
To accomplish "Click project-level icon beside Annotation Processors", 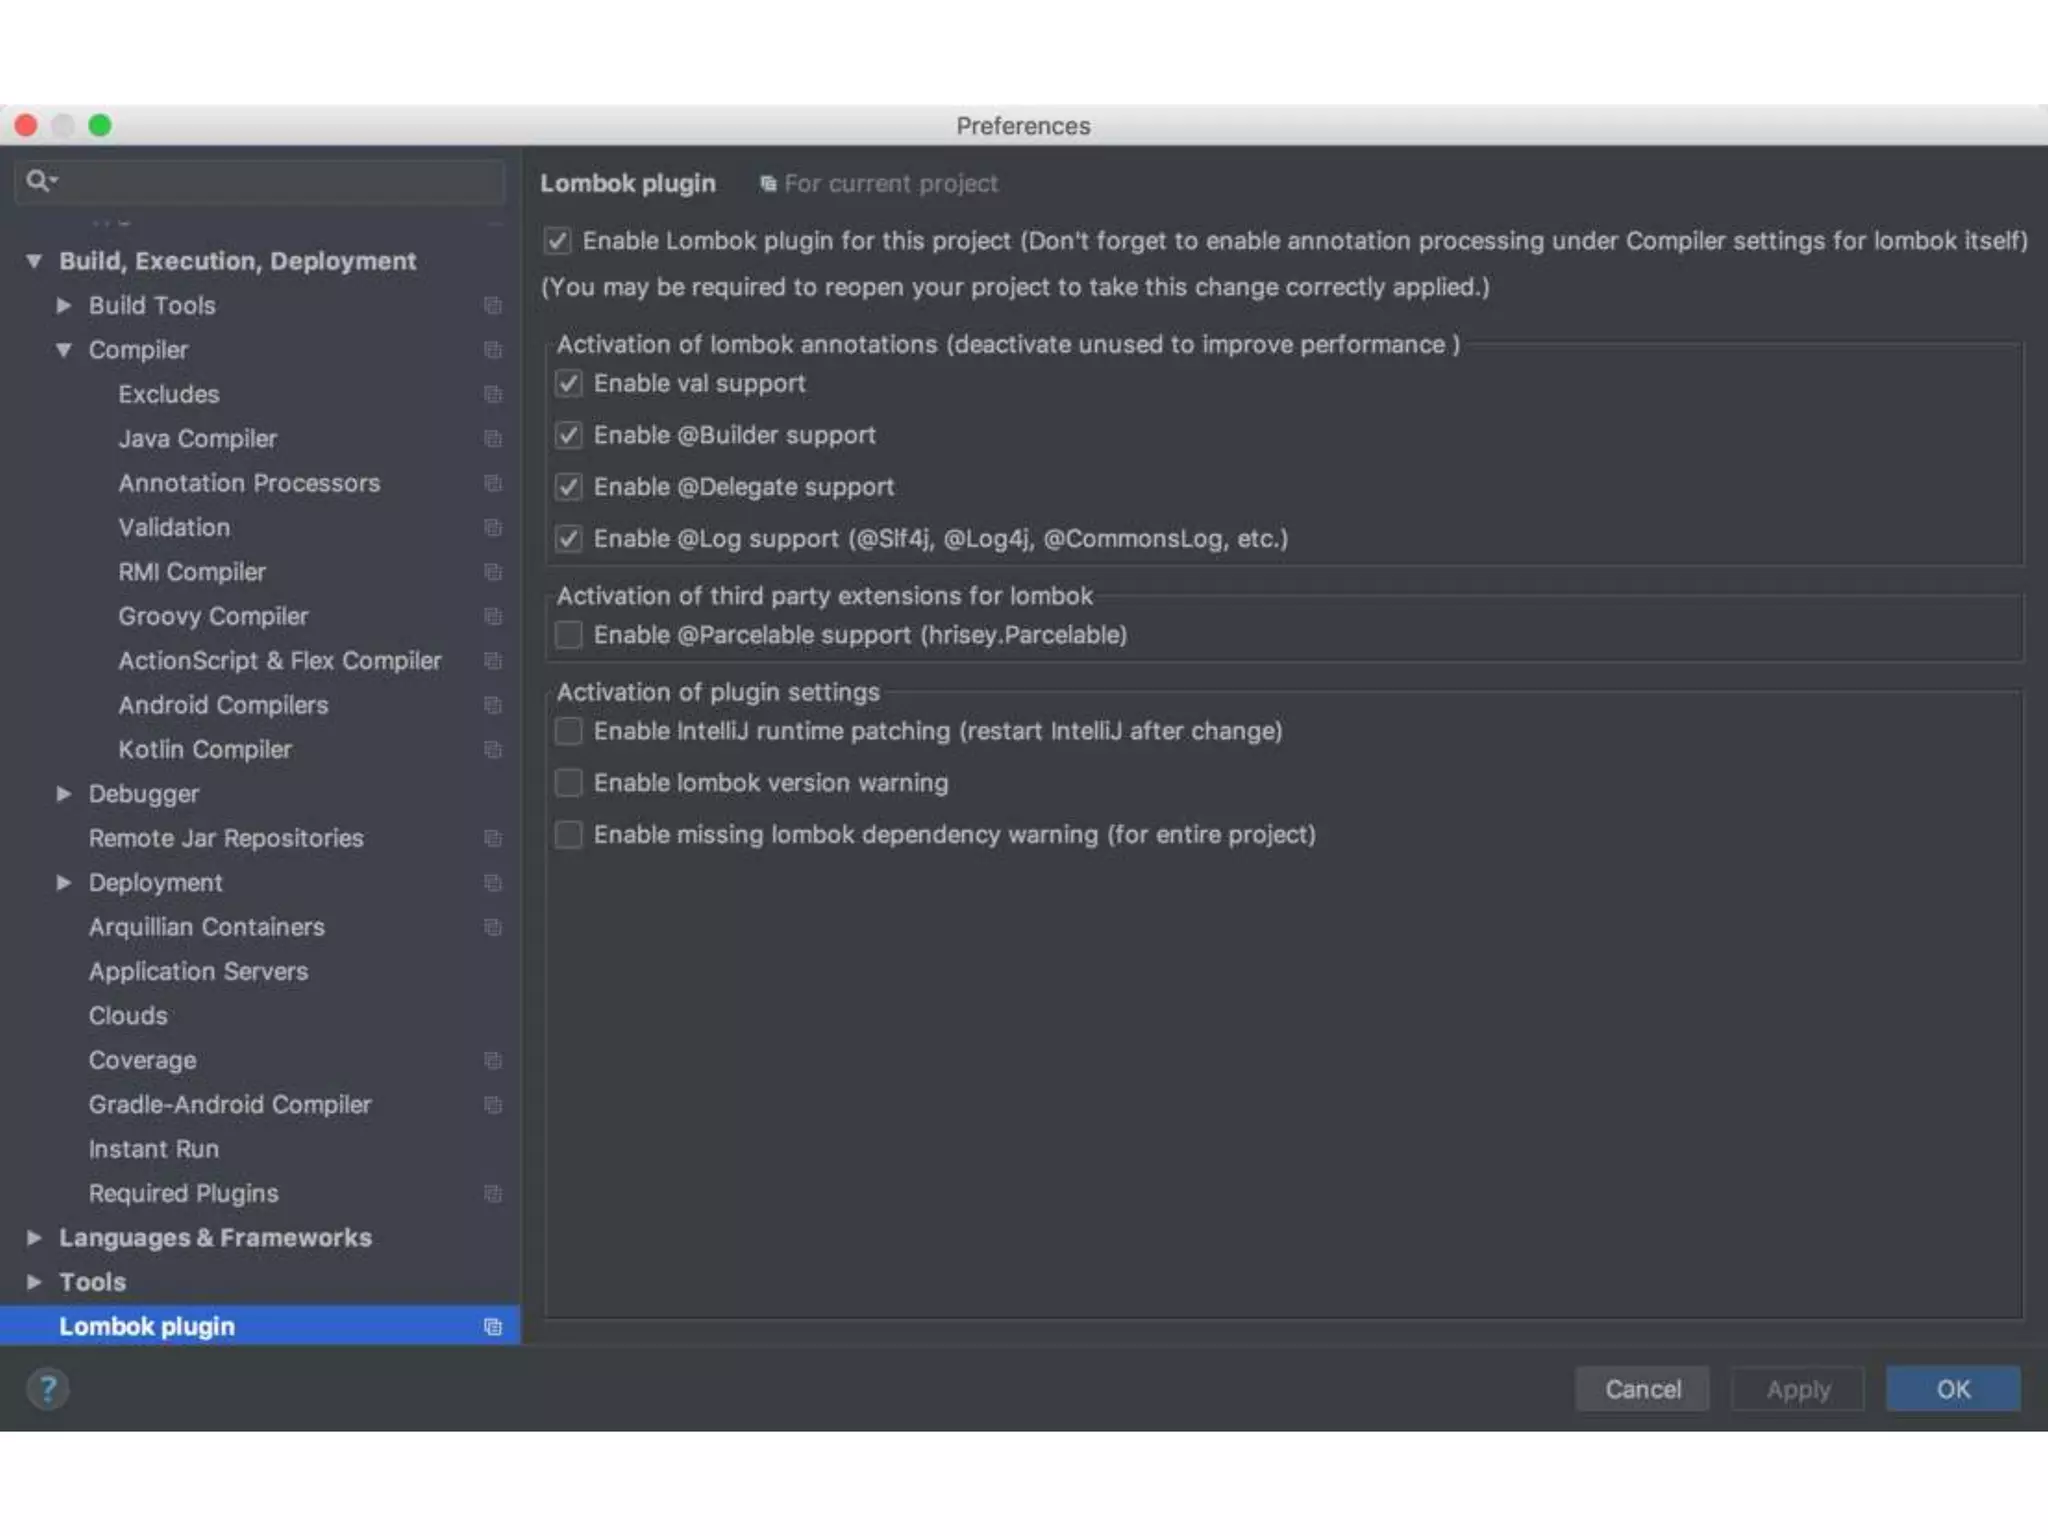I will point(492,483).
